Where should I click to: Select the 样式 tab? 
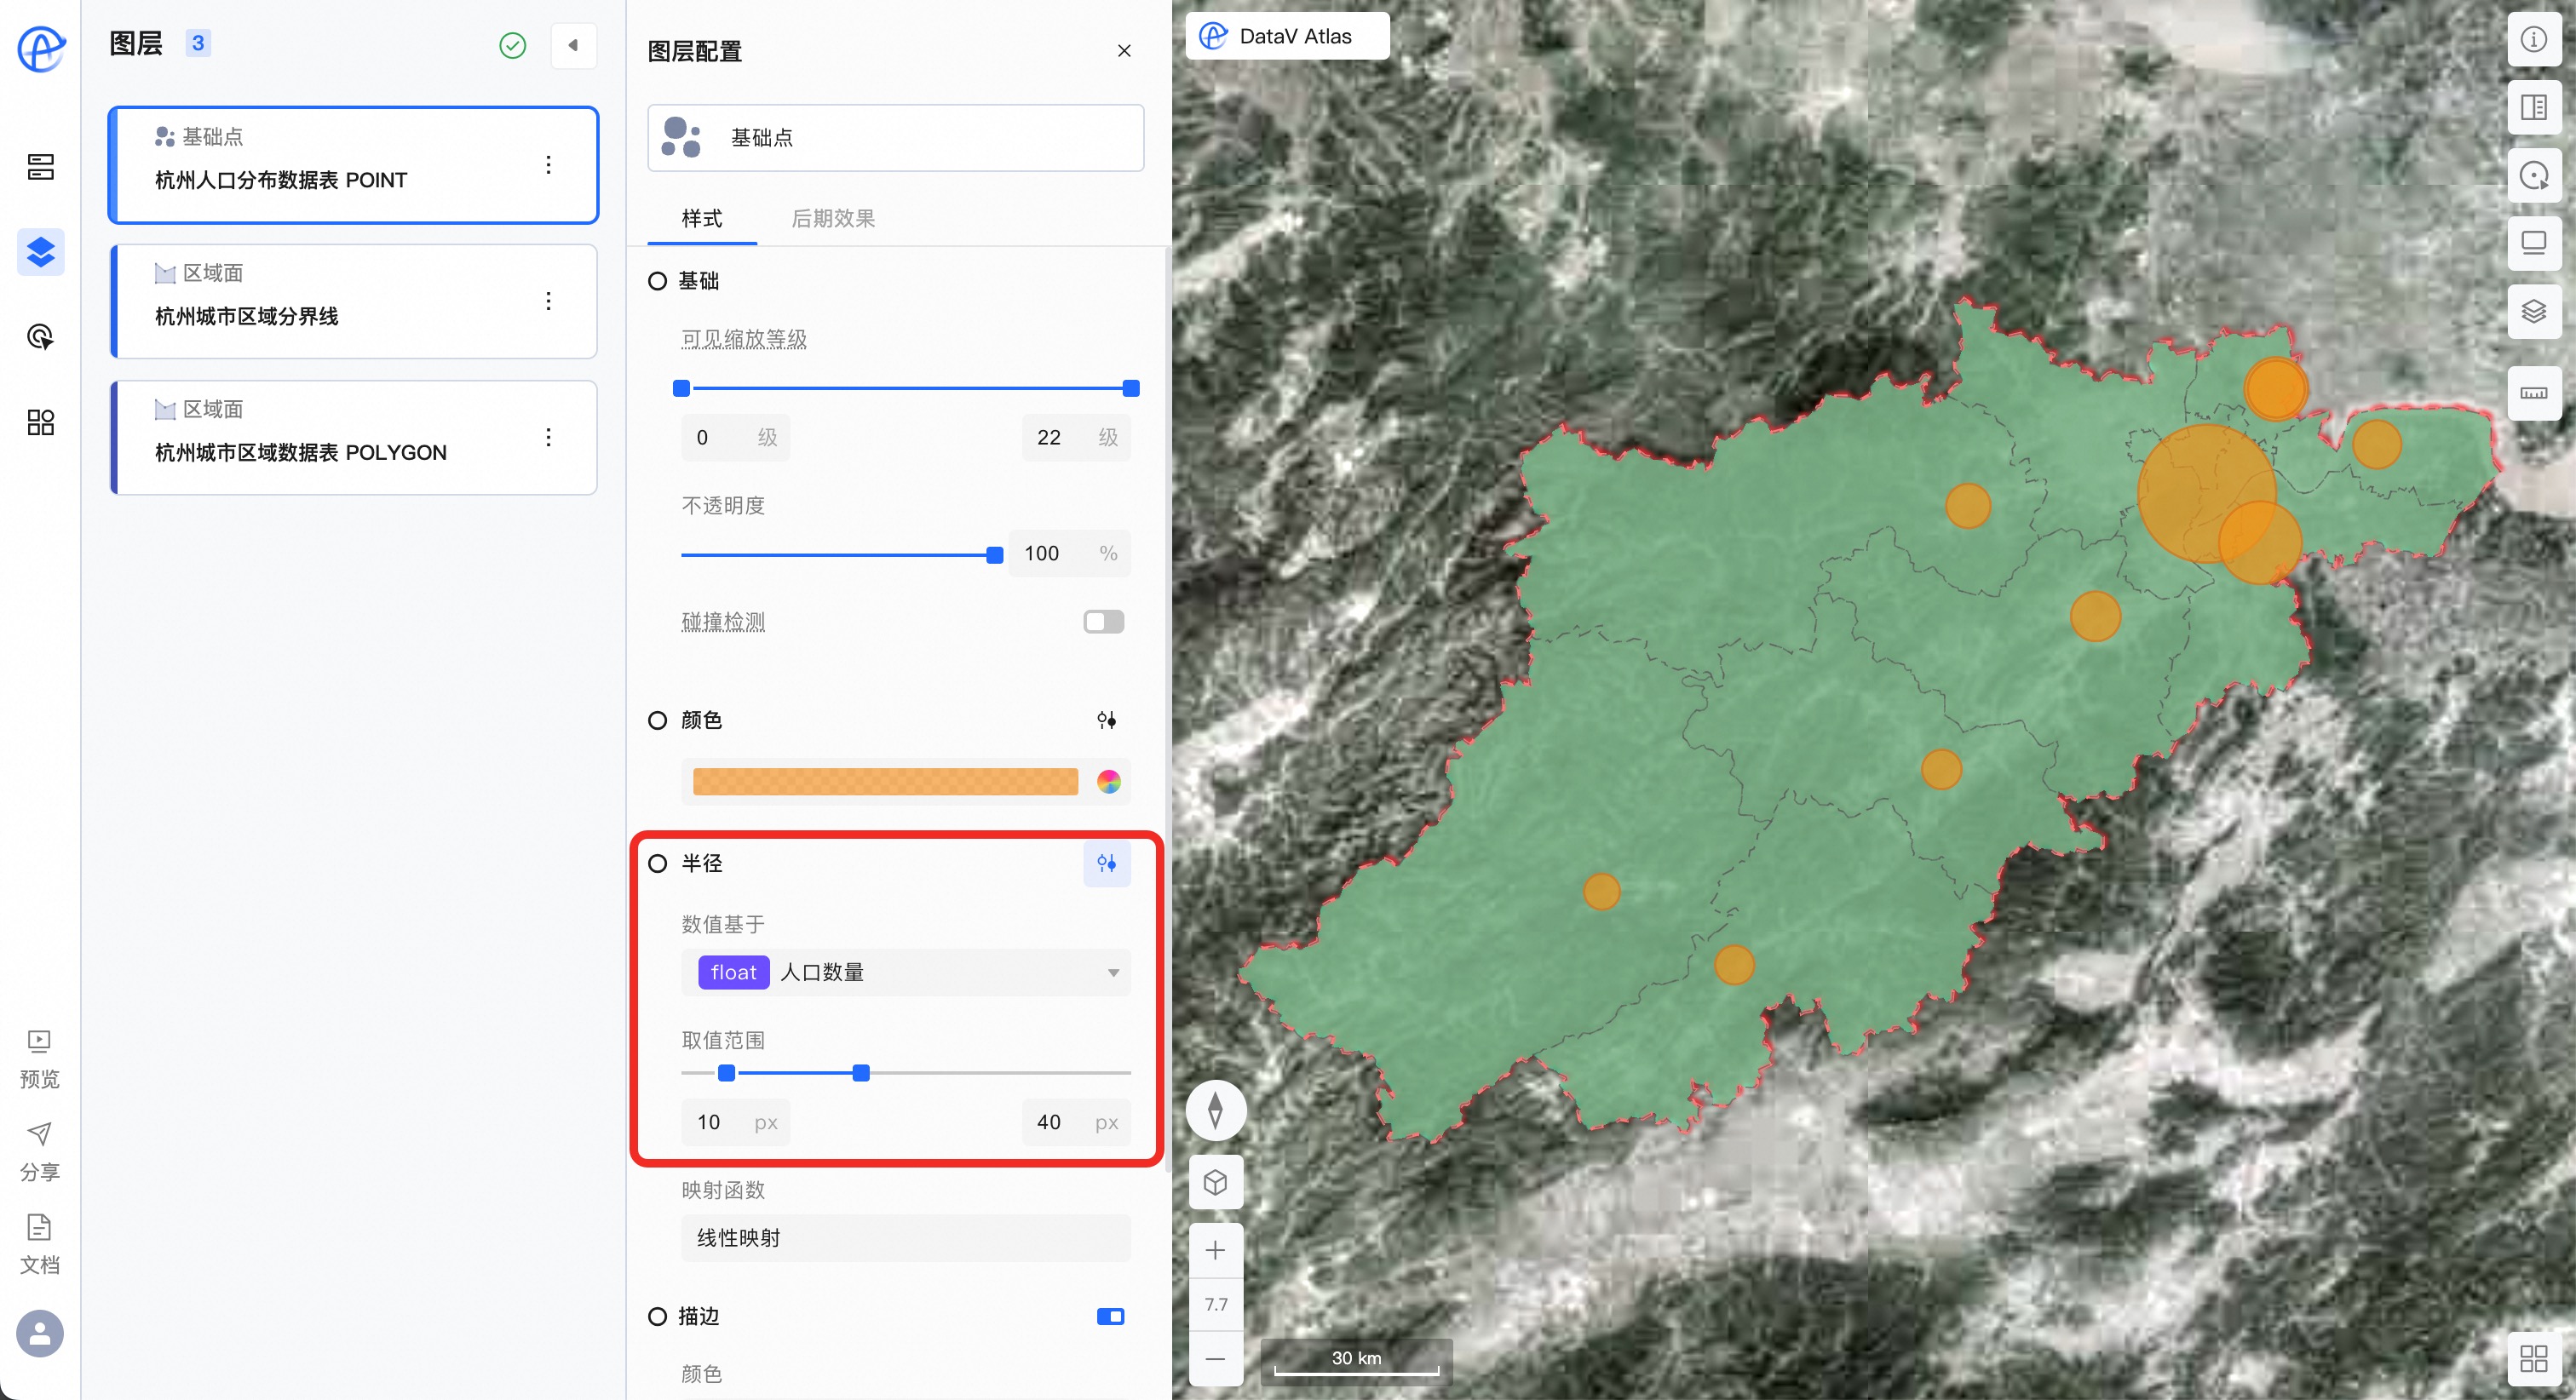pos(701,218)
